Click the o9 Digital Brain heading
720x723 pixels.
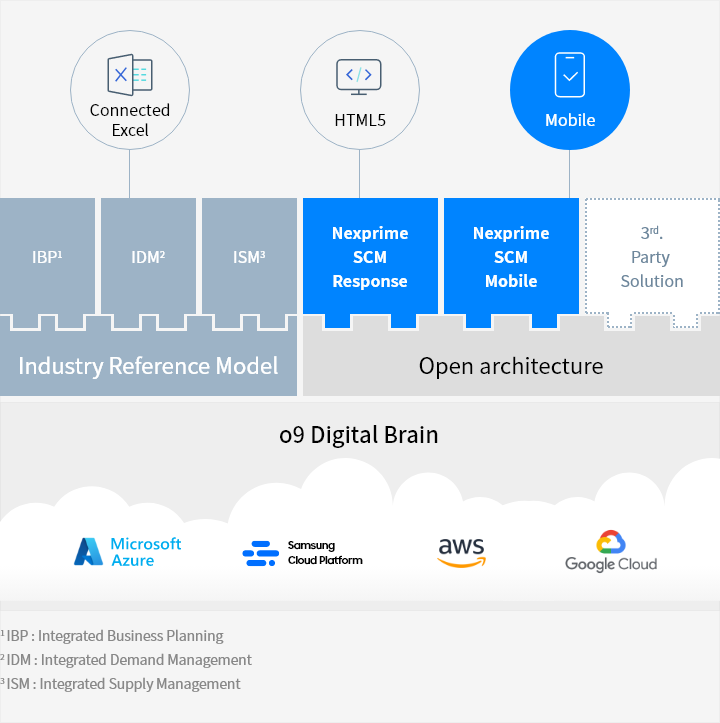(x=359, y=435)
